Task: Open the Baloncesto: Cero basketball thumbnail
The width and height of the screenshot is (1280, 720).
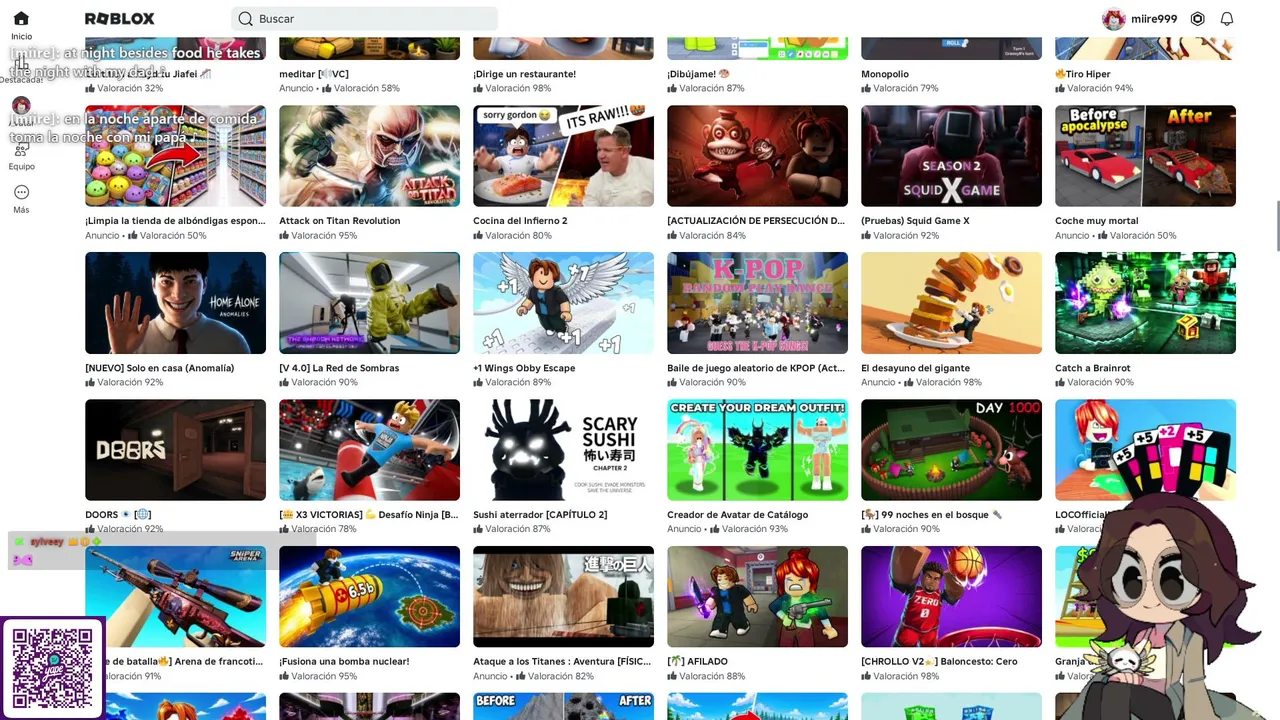Action: [951, 597]
